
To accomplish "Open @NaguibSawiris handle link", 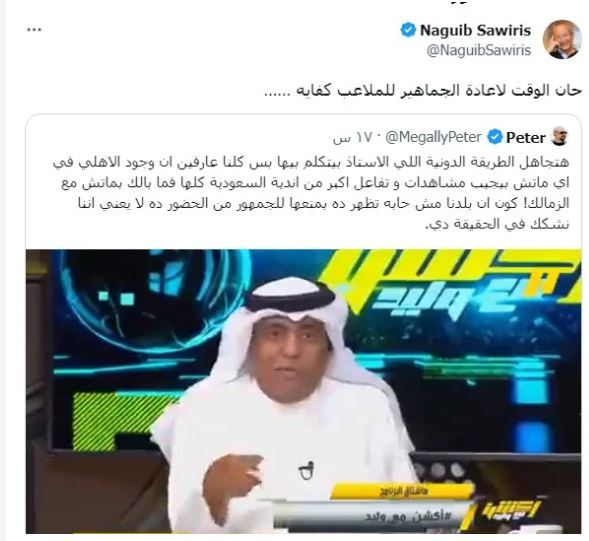I will 479,50.
